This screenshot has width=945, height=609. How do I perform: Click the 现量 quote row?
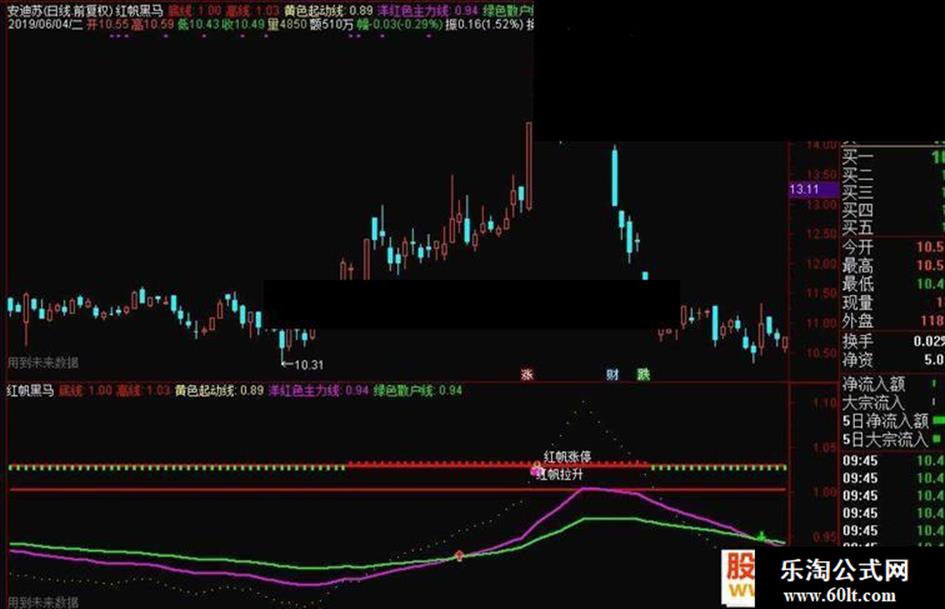[893, 302]
